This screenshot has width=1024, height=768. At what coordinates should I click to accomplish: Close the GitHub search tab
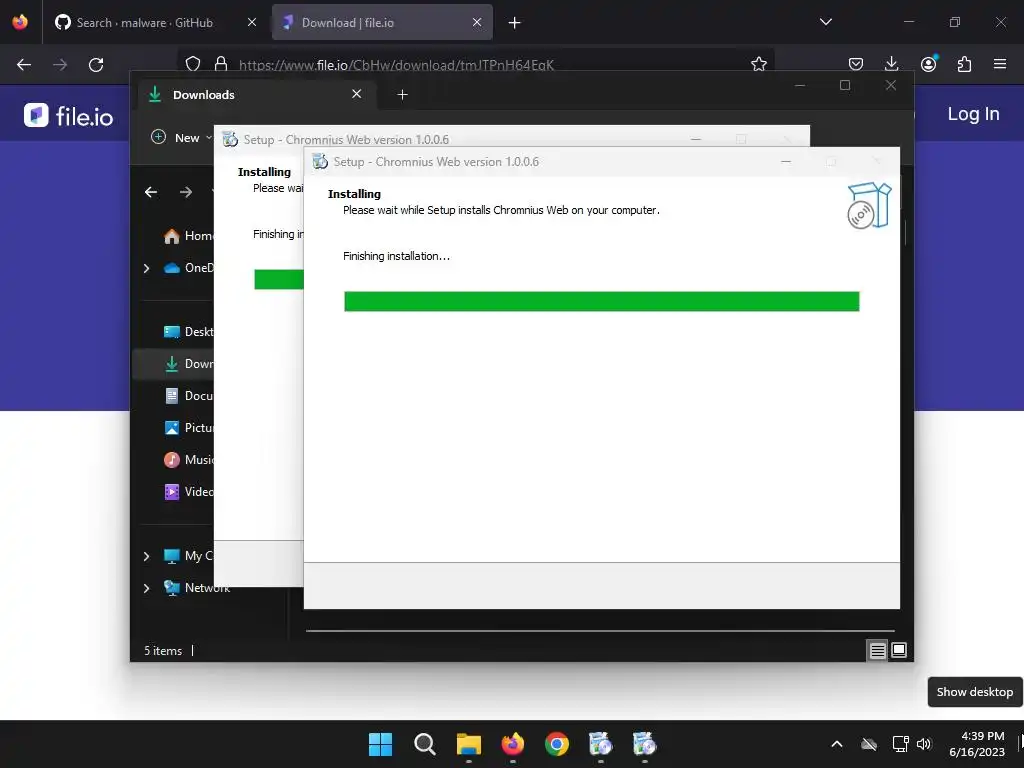pos(251,22)
